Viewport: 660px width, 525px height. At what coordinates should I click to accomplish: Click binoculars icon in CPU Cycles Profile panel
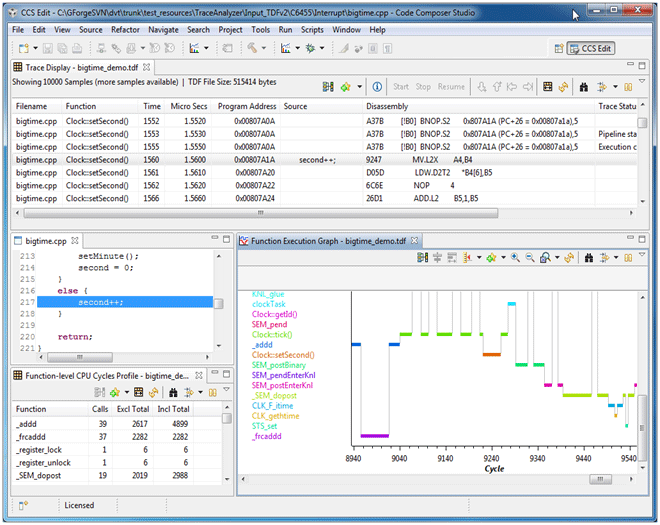(172, 392)
